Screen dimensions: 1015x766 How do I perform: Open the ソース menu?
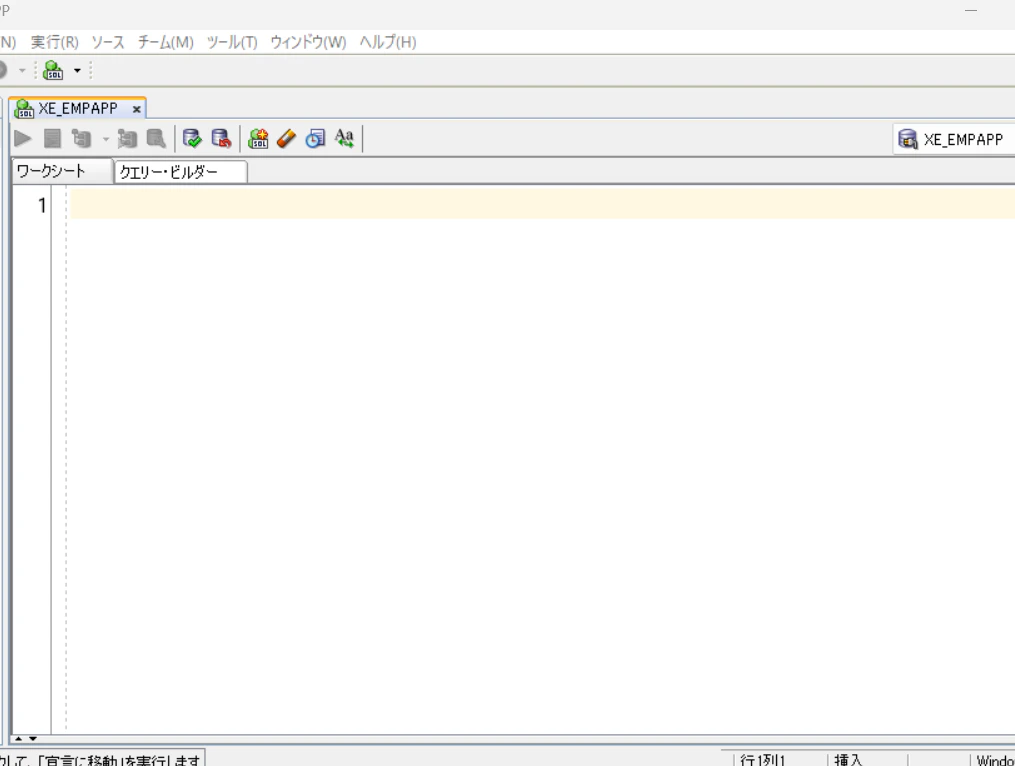[x=107, y=42]
